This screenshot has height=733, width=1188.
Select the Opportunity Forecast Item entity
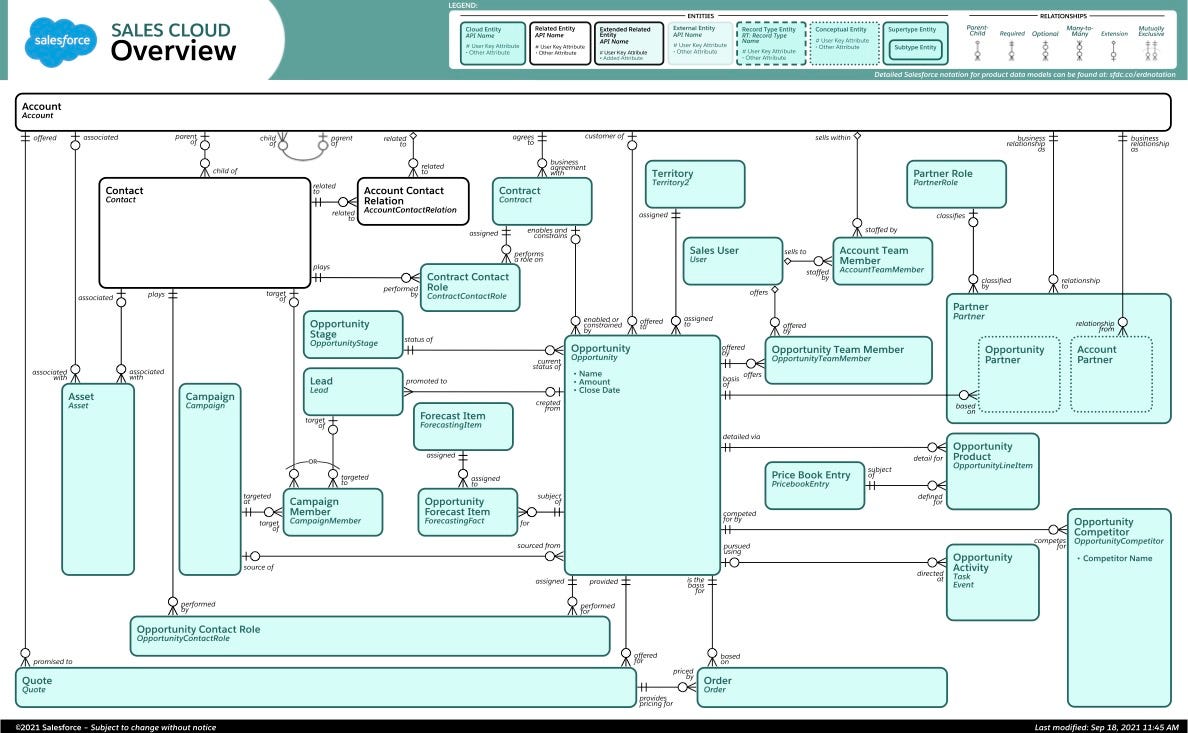[x=467, y=512]
